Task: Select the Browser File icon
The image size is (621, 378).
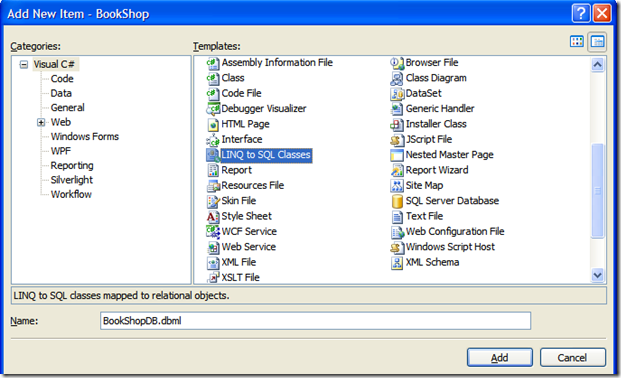Action: tap(397, 63)
